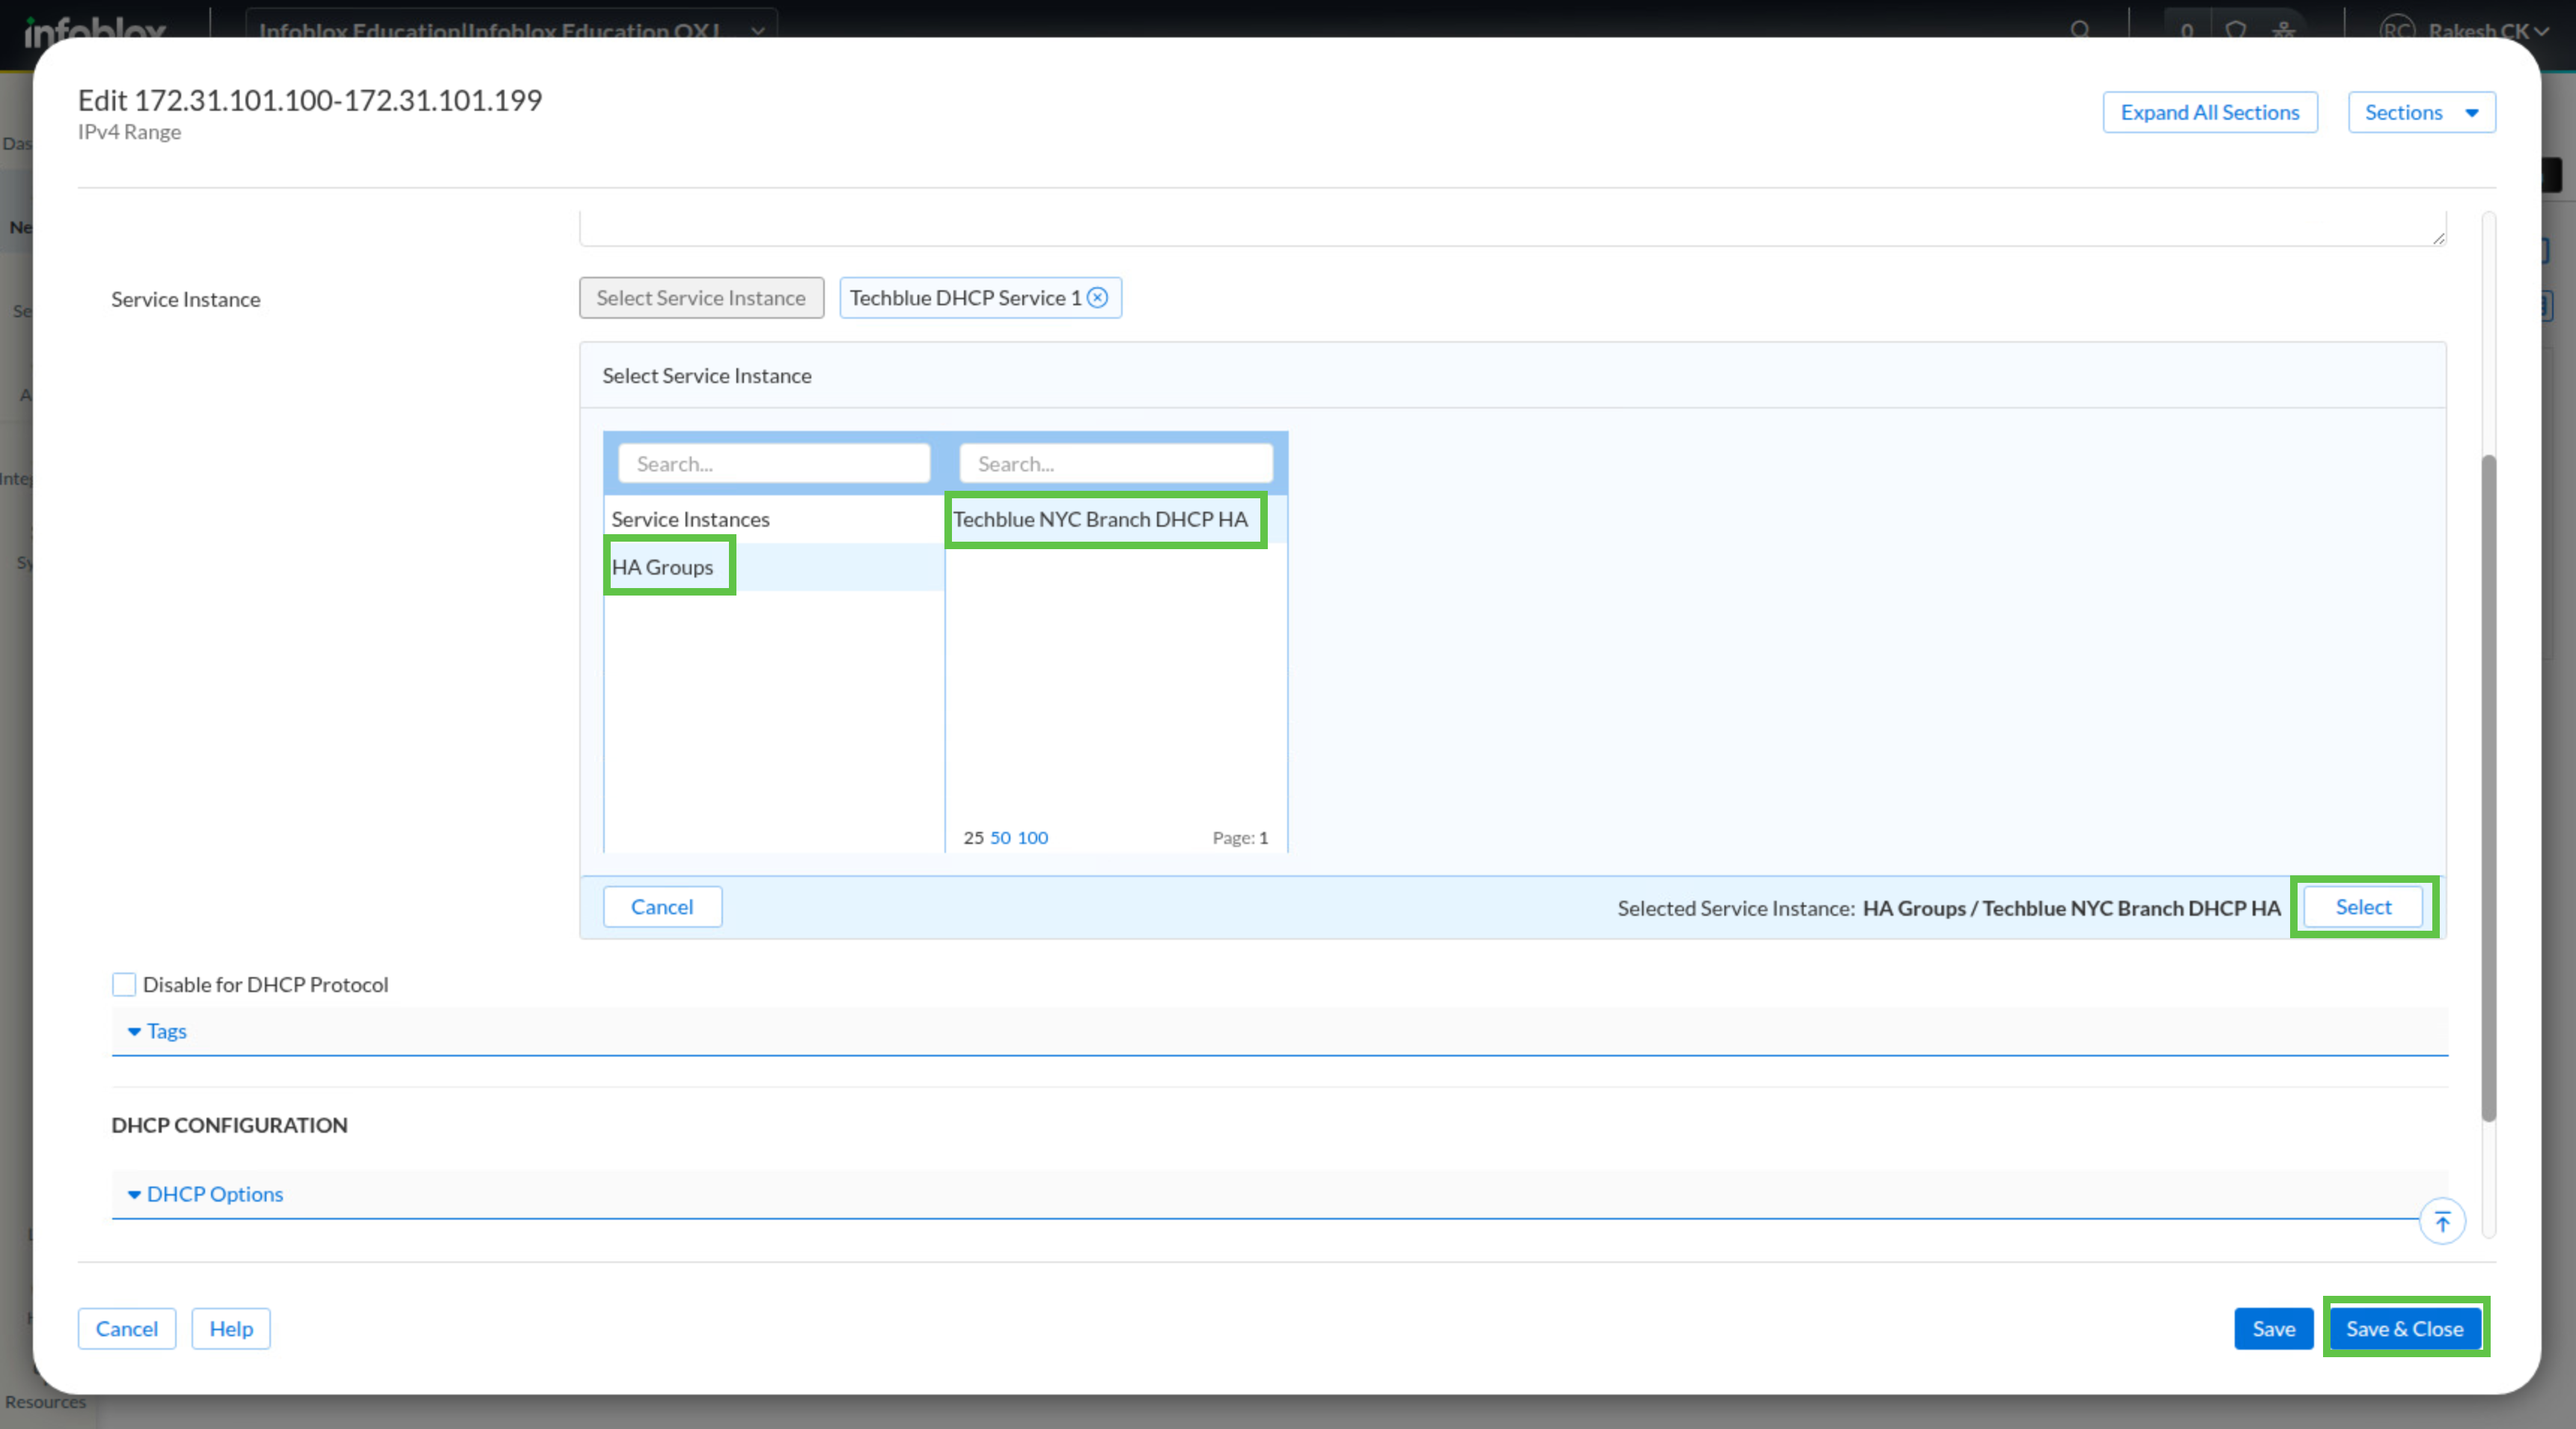Open the Sections dropdown

tap(2421, 112)
